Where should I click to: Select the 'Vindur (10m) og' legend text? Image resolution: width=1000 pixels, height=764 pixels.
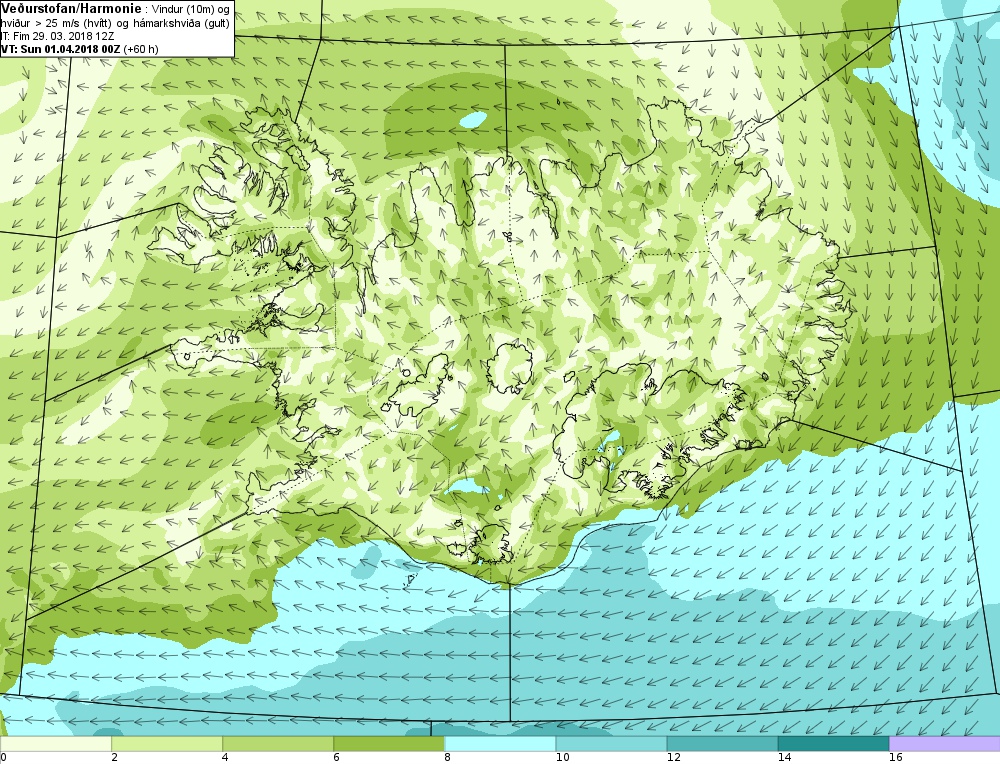pyautogui.click(x=191, y=10)
